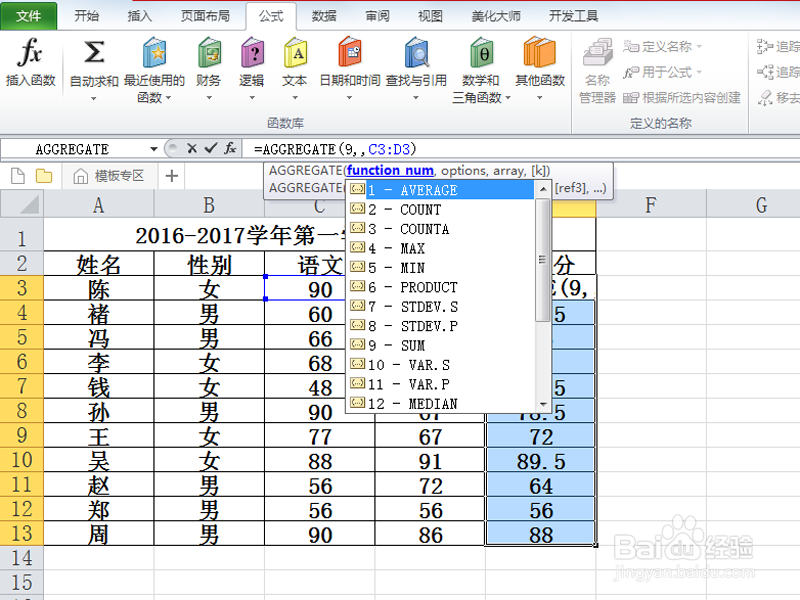The image size is (800, 600).
Task: Switch to the Data (数据) tab
Action: click(324, 16)
